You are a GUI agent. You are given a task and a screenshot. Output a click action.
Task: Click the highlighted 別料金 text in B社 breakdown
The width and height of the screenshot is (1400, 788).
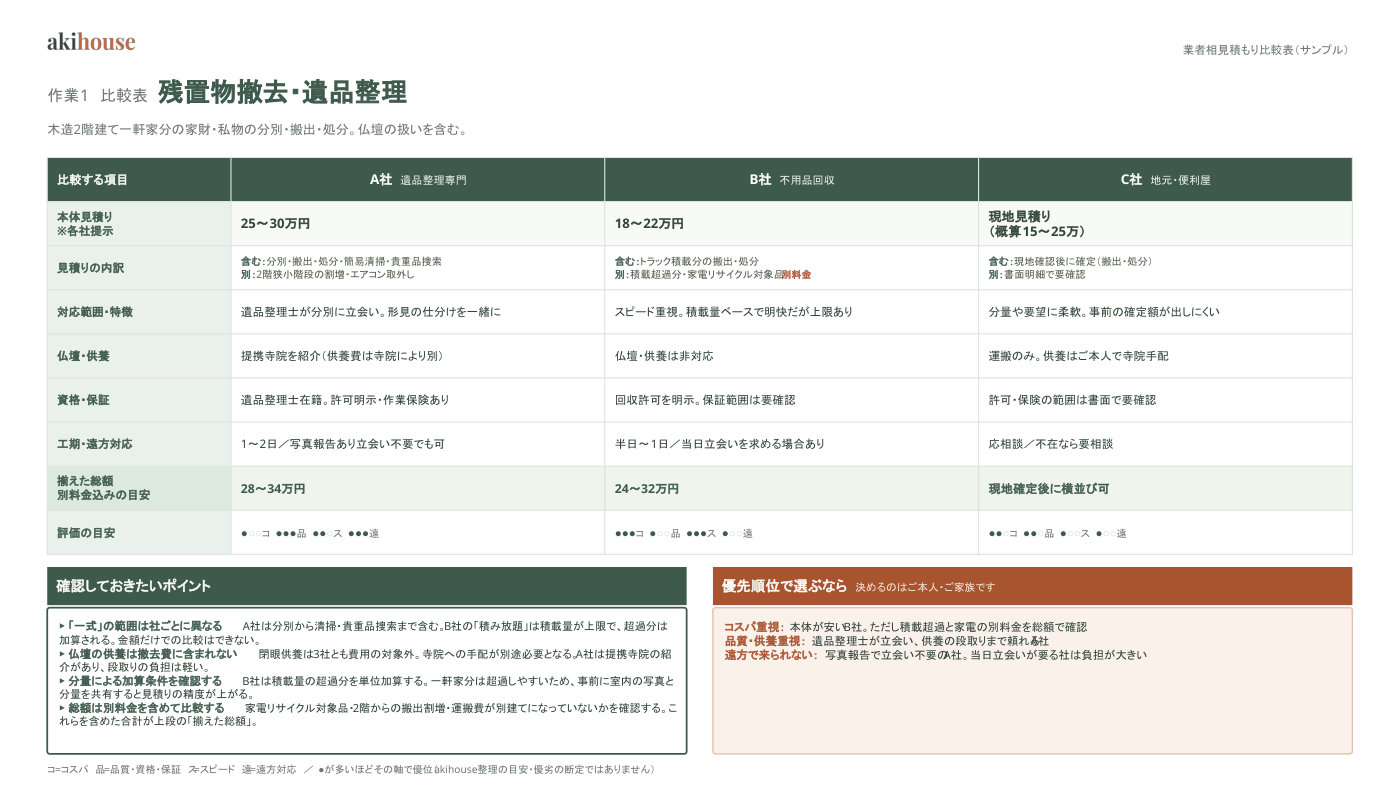[x=796, y=275]
